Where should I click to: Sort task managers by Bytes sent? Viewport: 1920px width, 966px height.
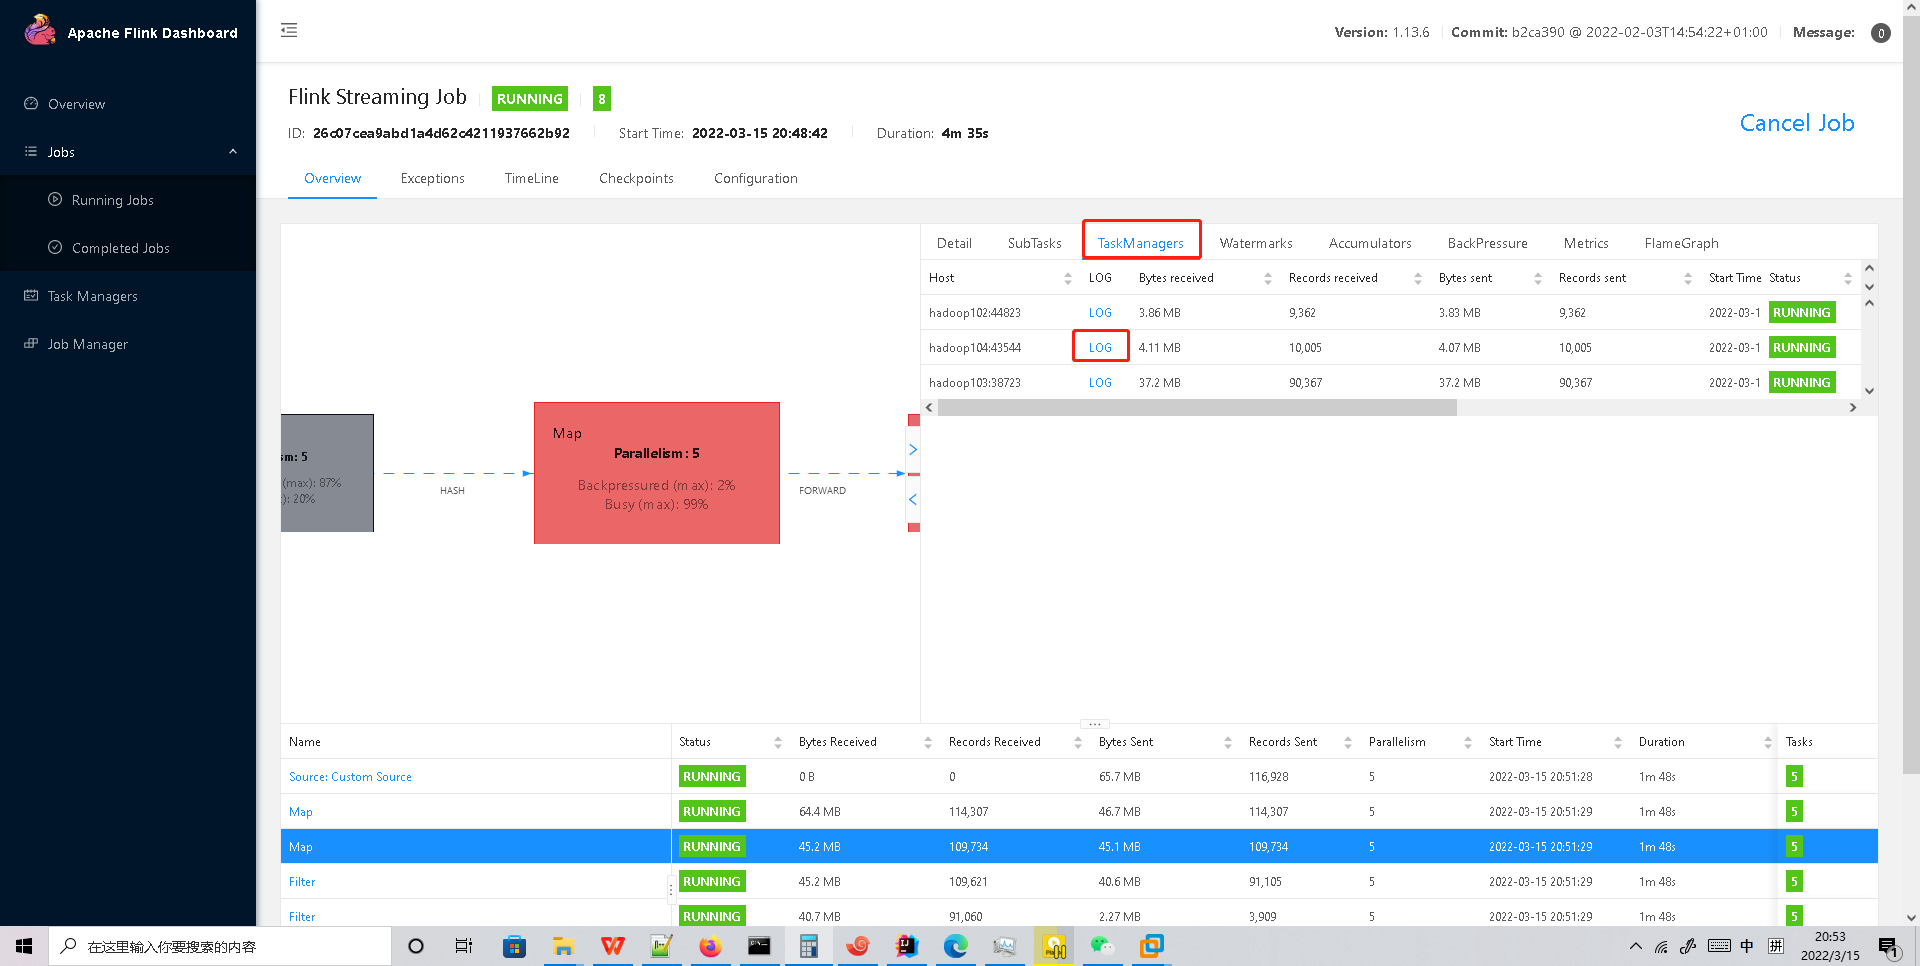pyautogui.click(x=1537, y=278)
